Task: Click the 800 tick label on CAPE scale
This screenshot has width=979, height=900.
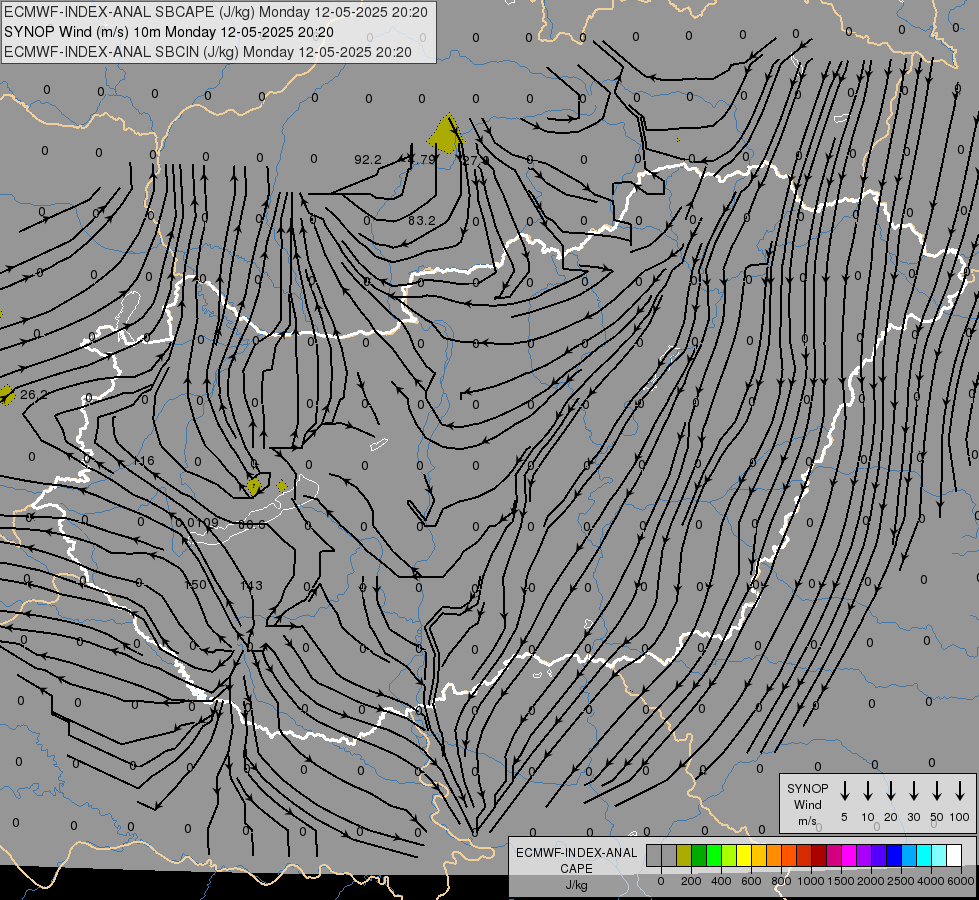Action: (781, 881)
